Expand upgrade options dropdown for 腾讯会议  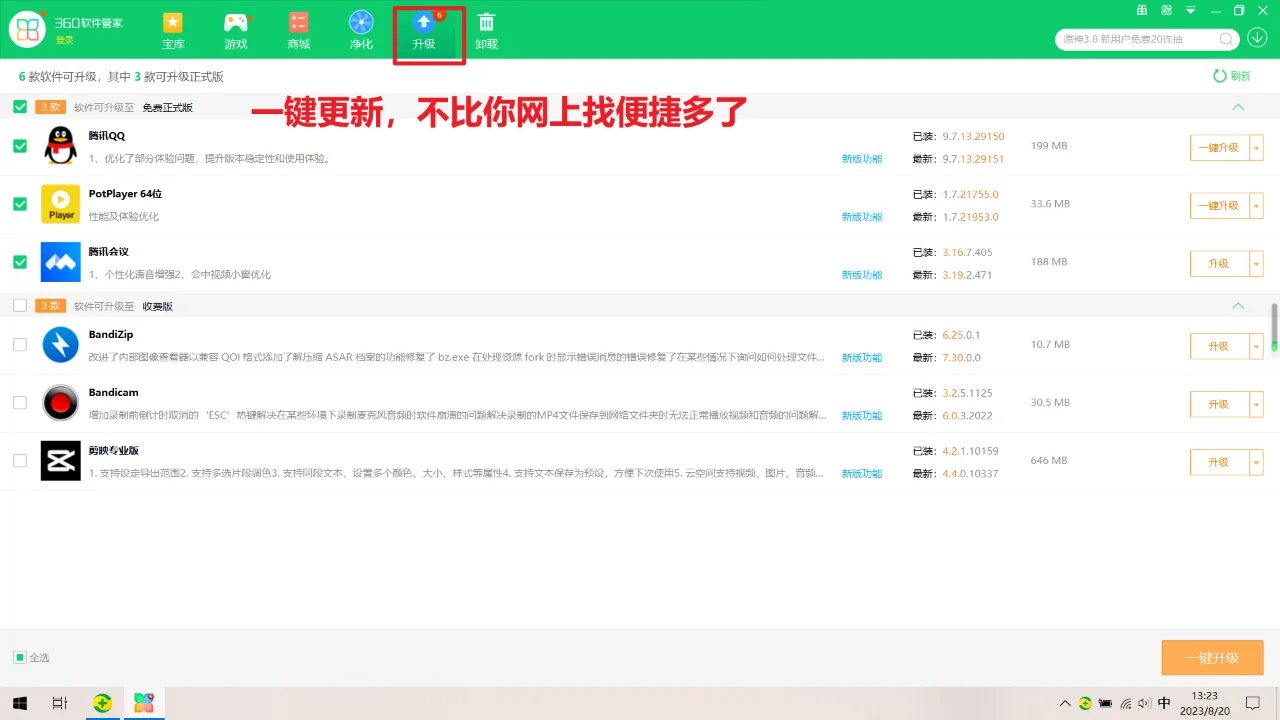tap(1257, 264)
